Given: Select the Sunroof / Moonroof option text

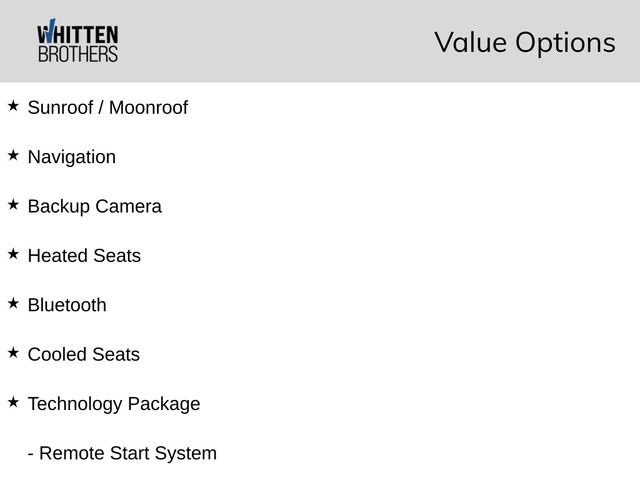Looking at the screenshot, I should (x=107, y=108).
